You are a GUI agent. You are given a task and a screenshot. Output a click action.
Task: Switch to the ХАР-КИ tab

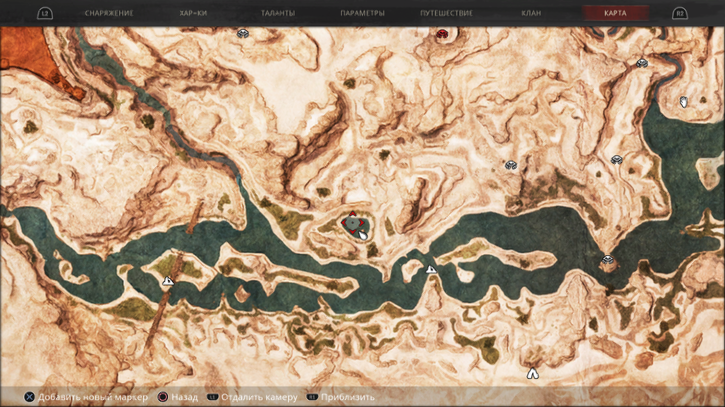pos(193,13)
